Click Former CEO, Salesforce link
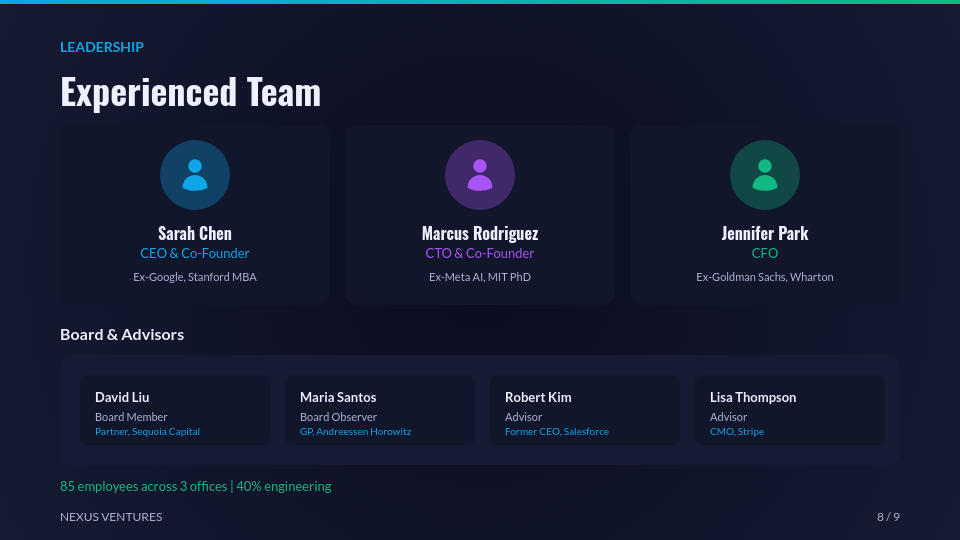Image resolution: width=960 pixels, height=540 pixels. (x=556, y=432)
